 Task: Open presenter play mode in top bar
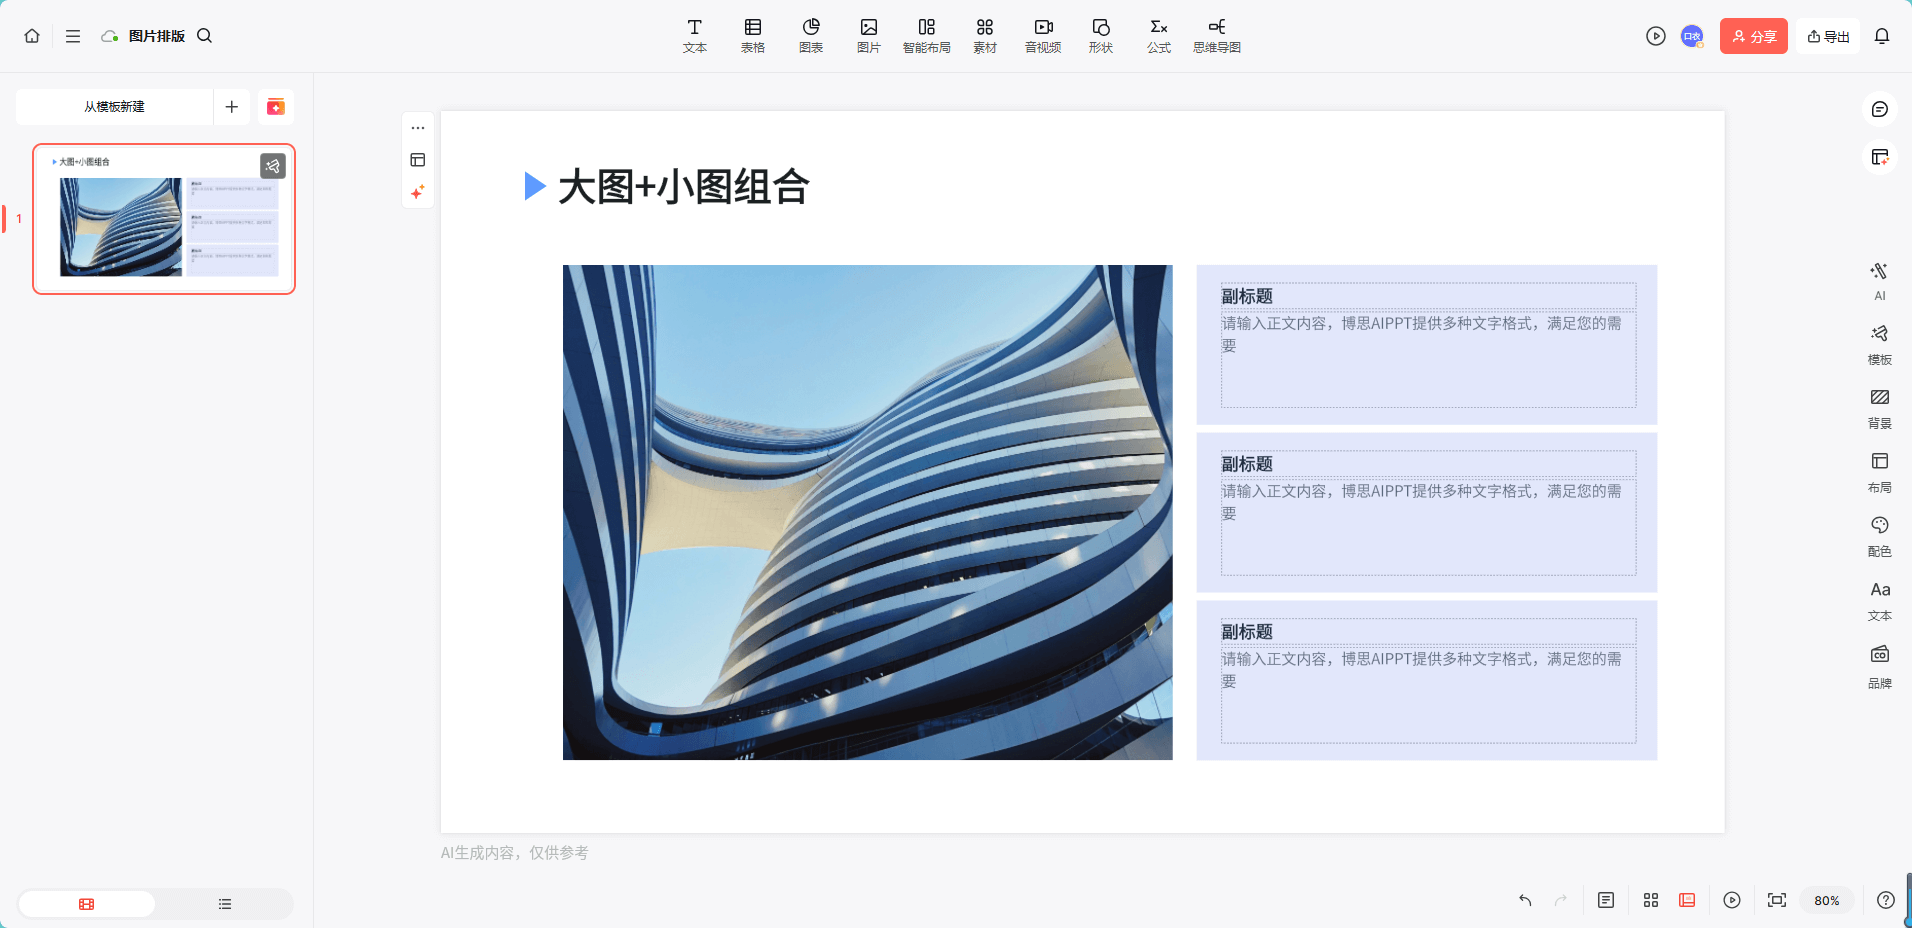coord(1655,35)
